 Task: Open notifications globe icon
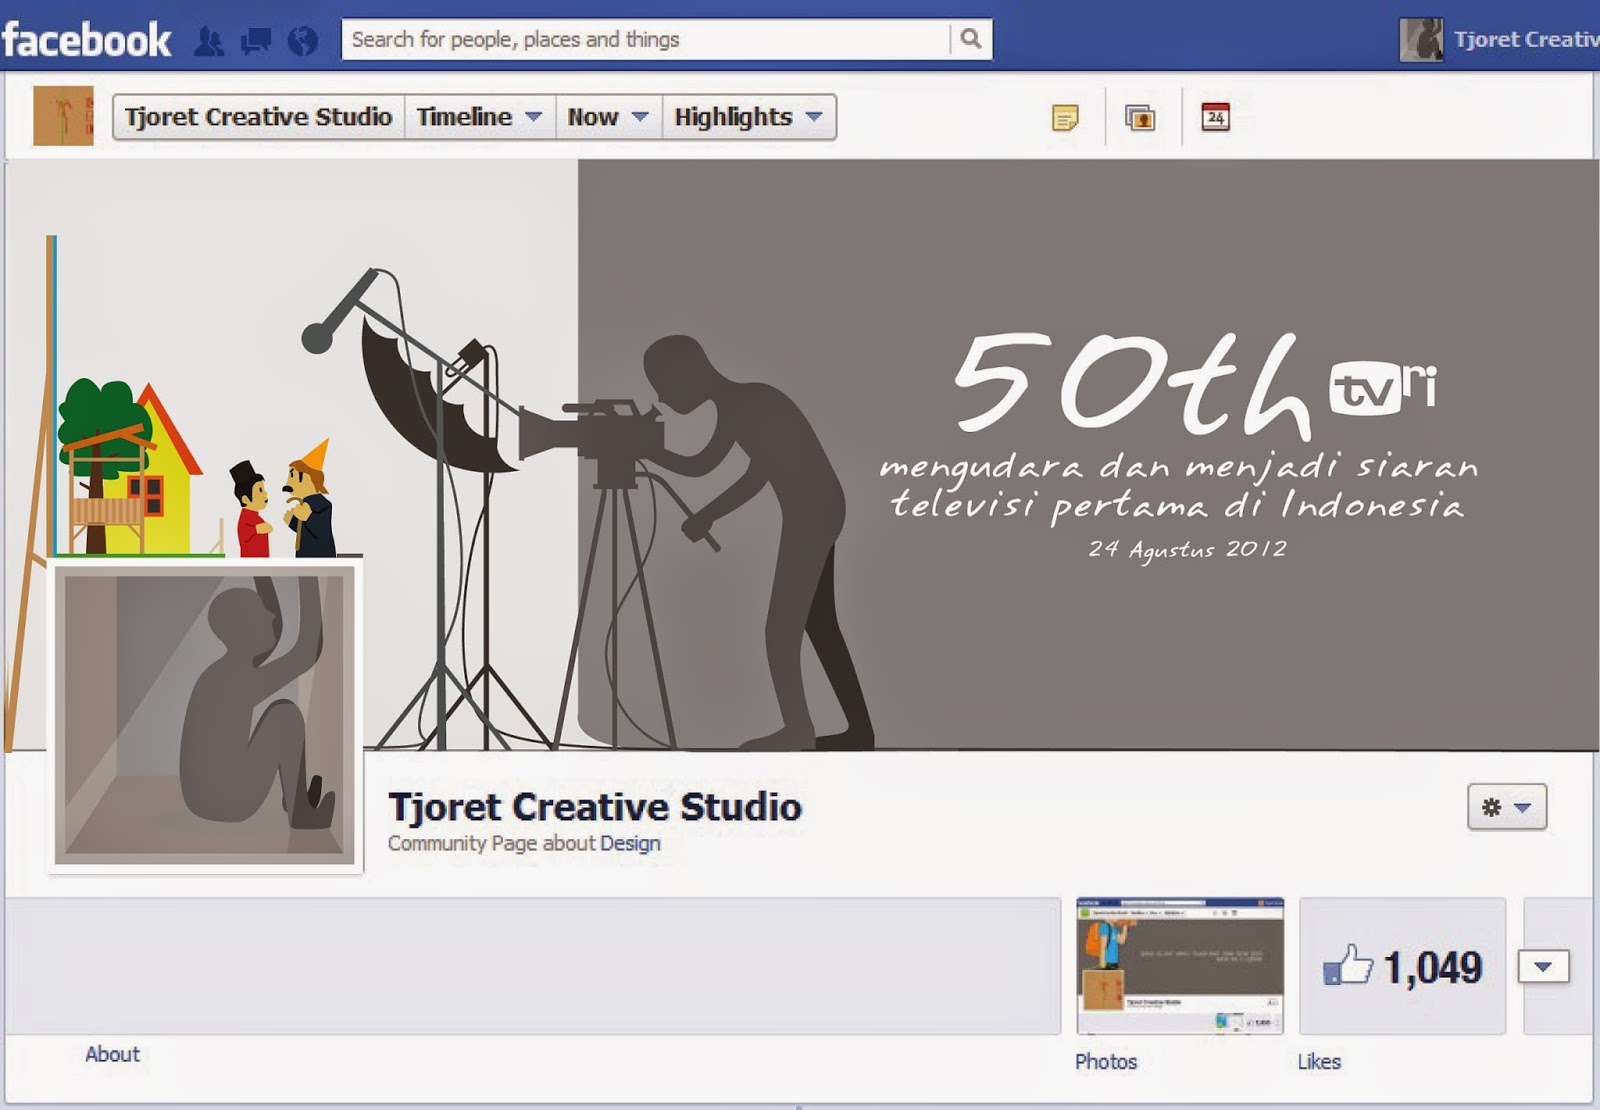coord(302,41)
